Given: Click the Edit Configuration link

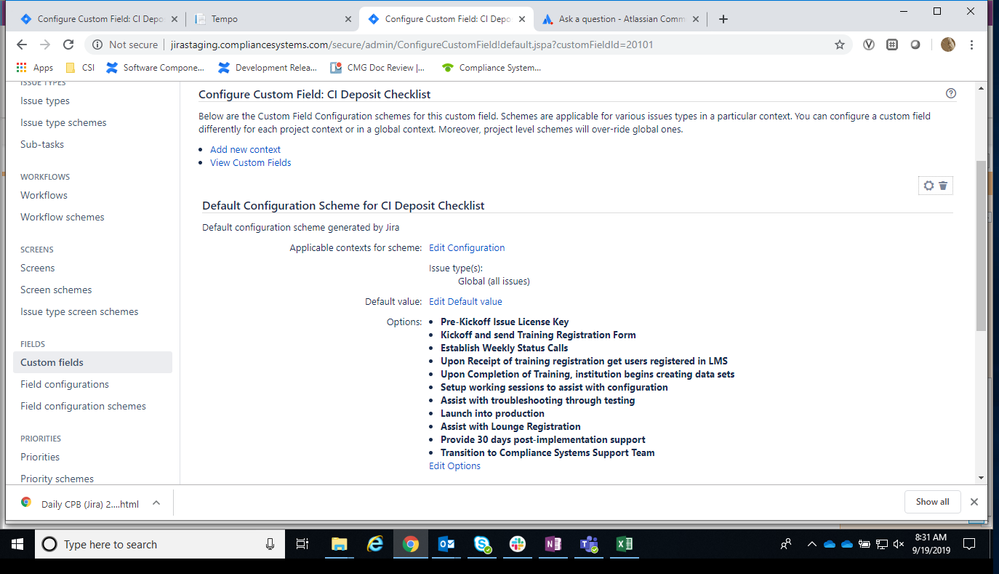Looking at the screenshot, I should [x=466, y=248].
